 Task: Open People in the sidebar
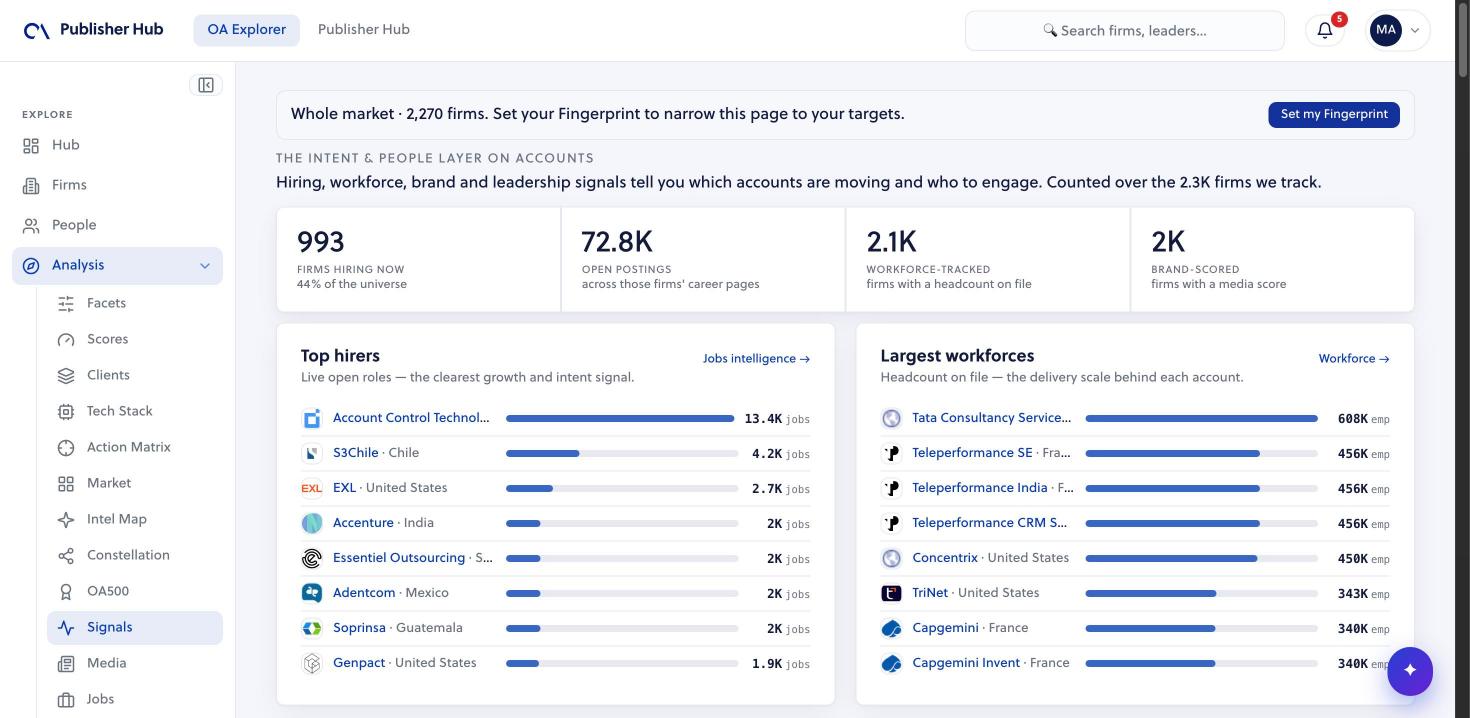pos(117,225)
